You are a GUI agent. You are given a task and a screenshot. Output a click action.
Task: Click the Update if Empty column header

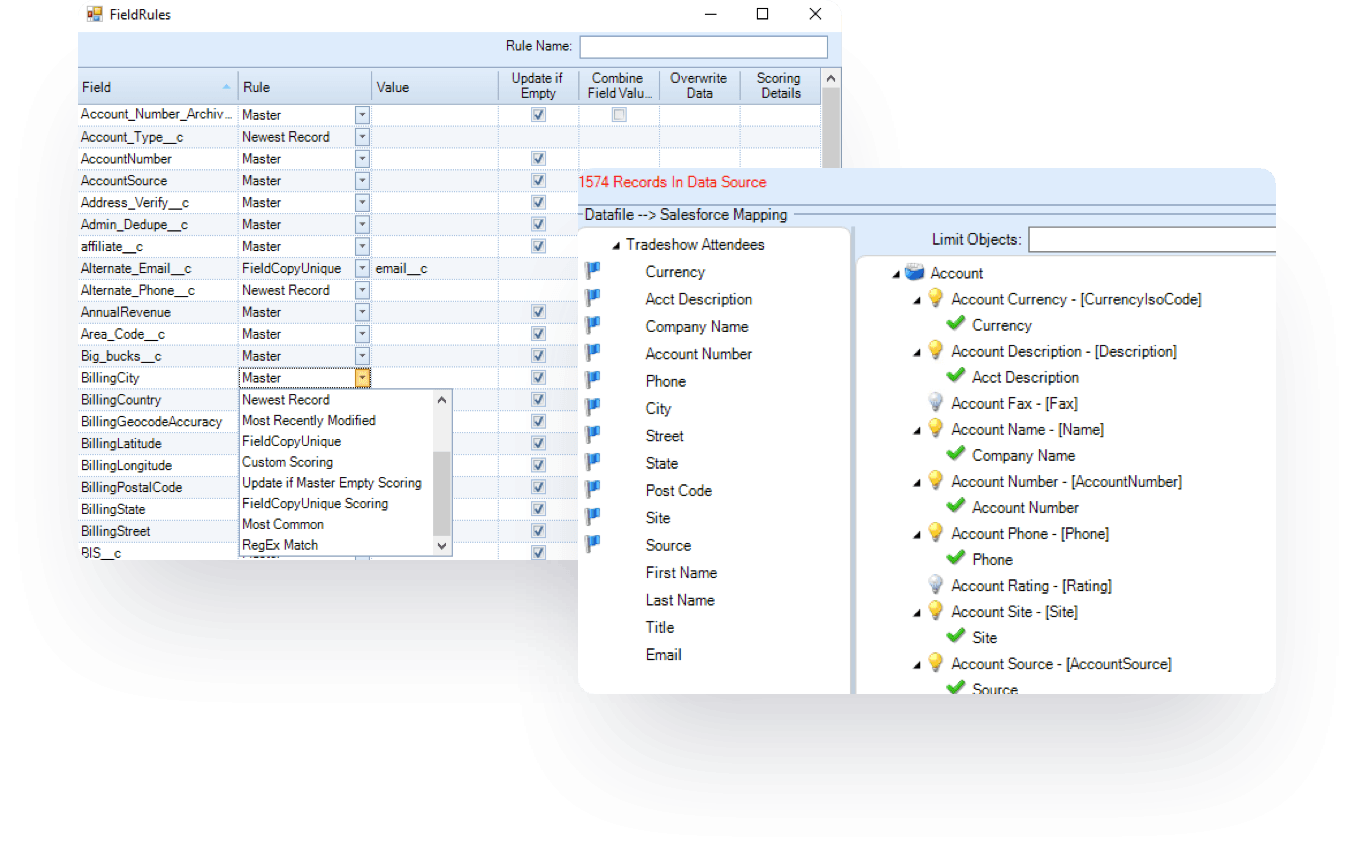point(538,86)
